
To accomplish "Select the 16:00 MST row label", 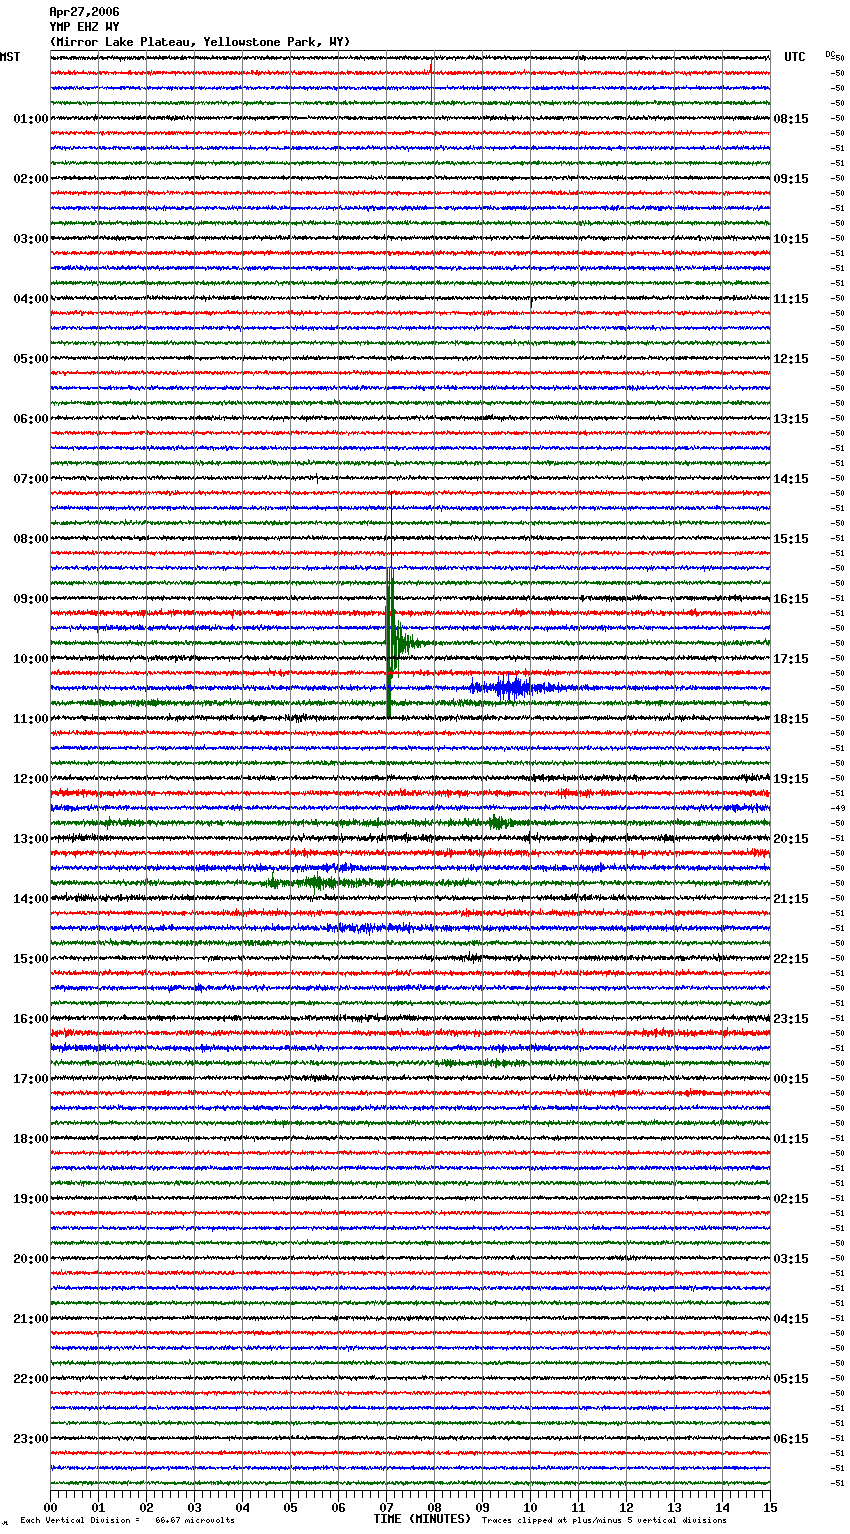I will coord(31,1019).
